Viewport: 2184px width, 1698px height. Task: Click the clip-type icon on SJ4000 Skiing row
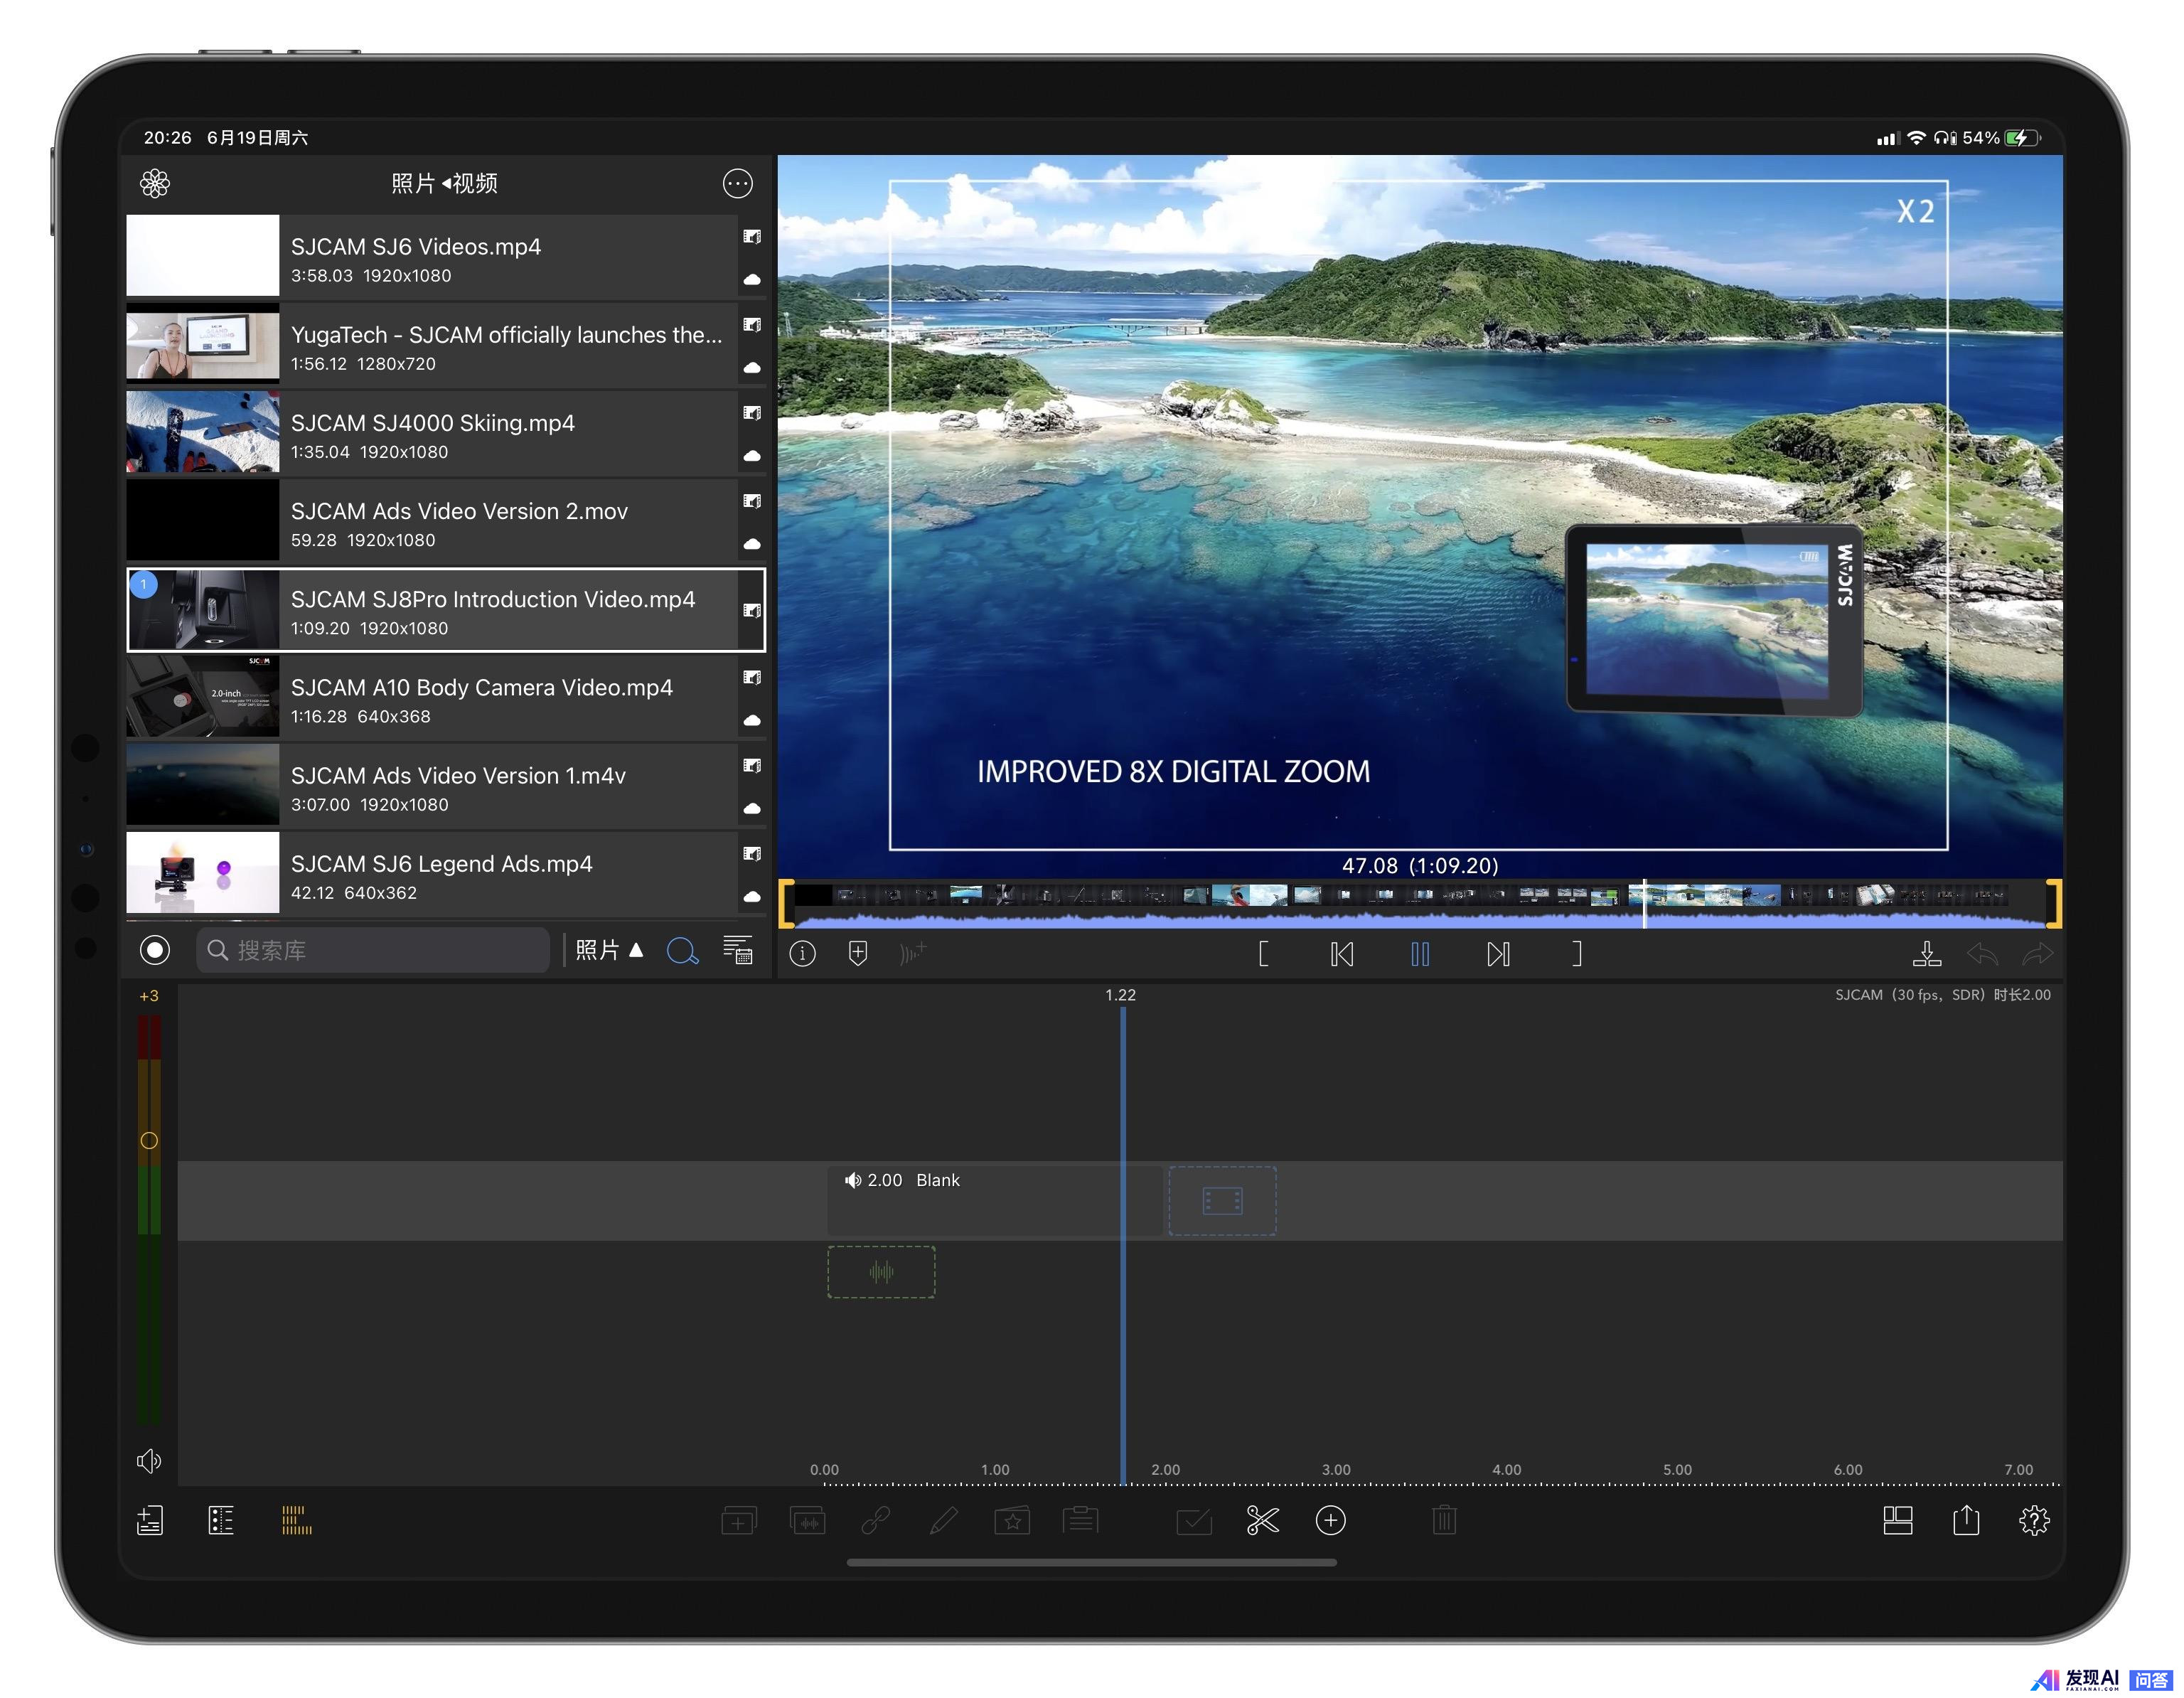(x=752, y=413)
